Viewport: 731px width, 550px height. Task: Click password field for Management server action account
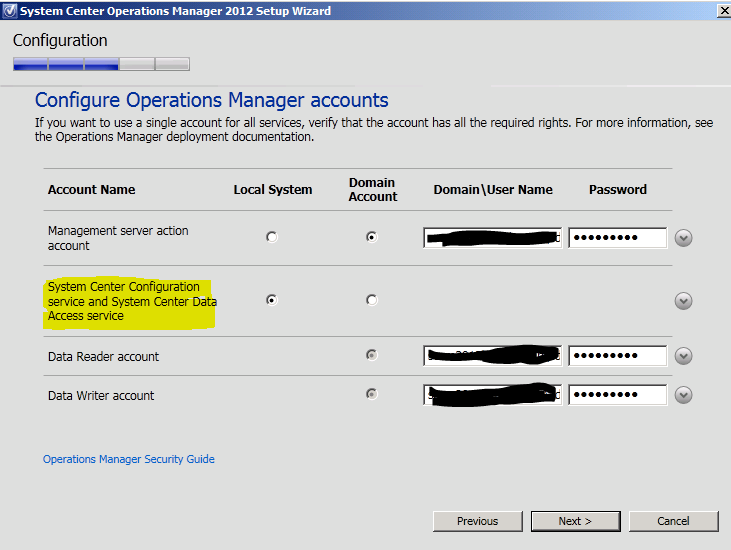618,238
